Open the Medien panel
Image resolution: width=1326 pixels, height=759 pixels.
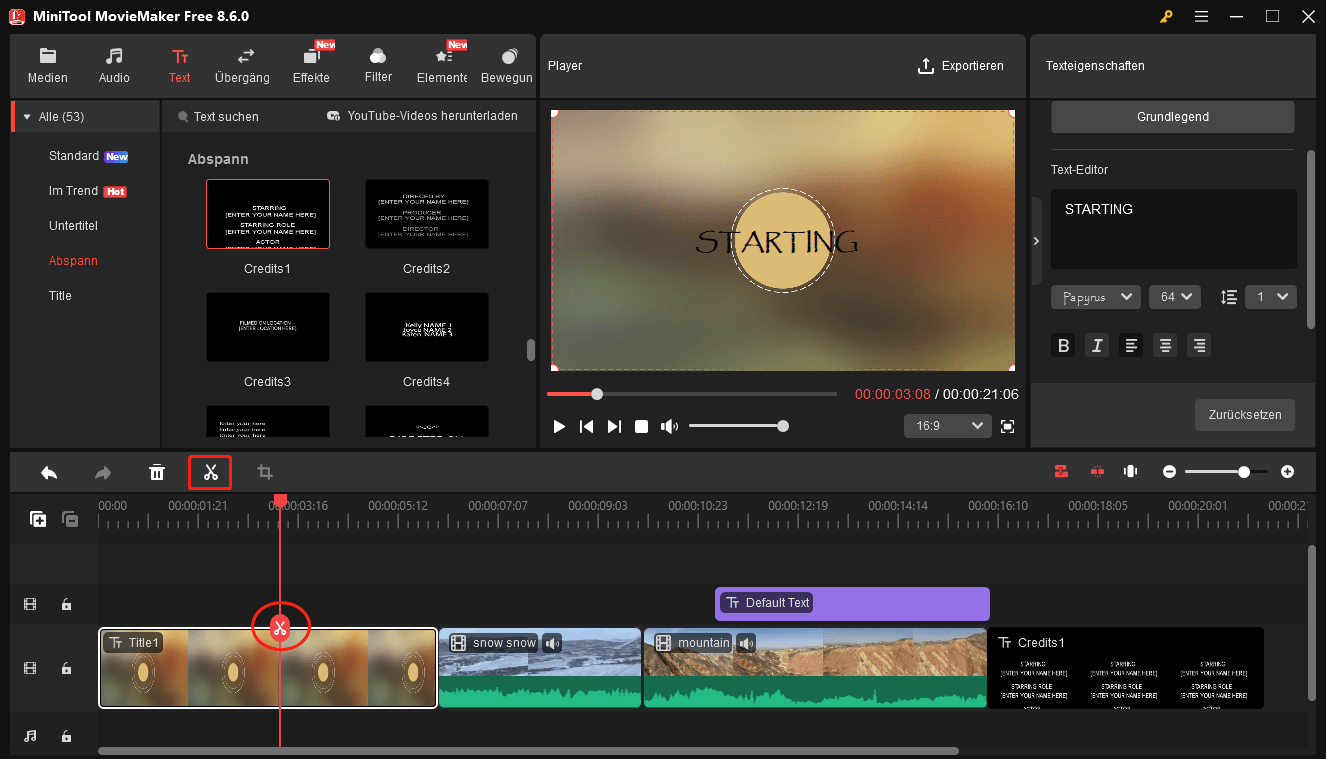point(47,65)
